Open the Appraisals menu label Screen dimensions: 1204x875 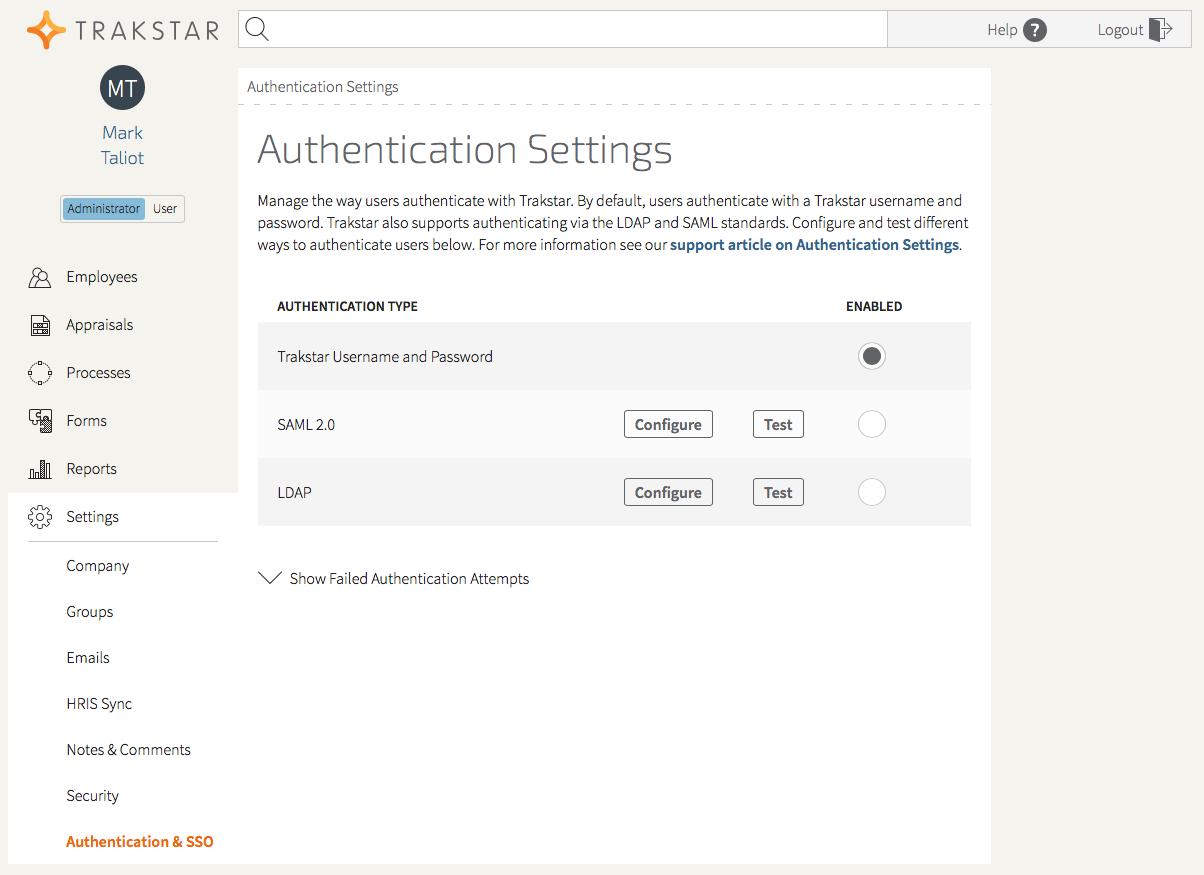pos(100,325)
